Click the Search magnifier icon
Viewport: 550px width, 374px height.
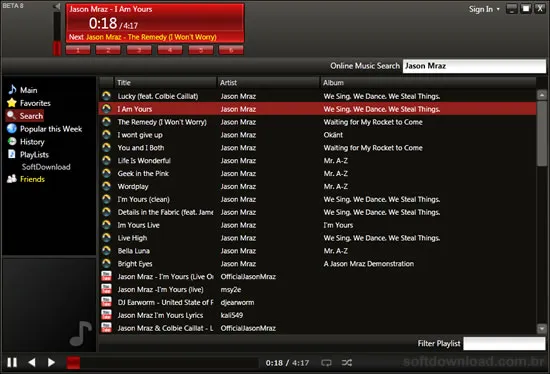[12, 115]
